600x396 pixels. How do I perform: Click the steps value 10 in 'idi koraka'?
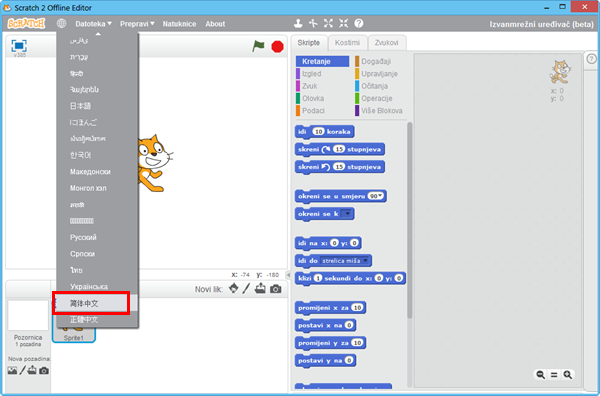(318, 132)
